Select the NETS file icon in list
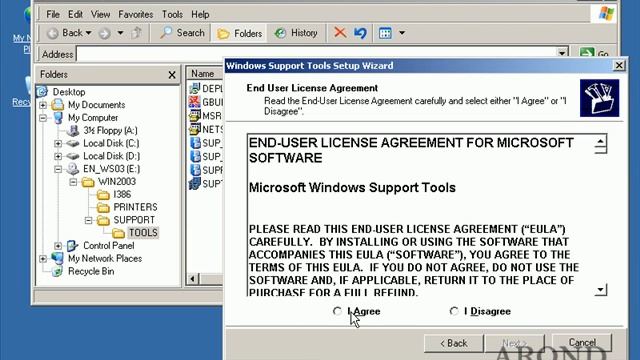This screenshot has width=640, height=360. (x=195, y=129)
